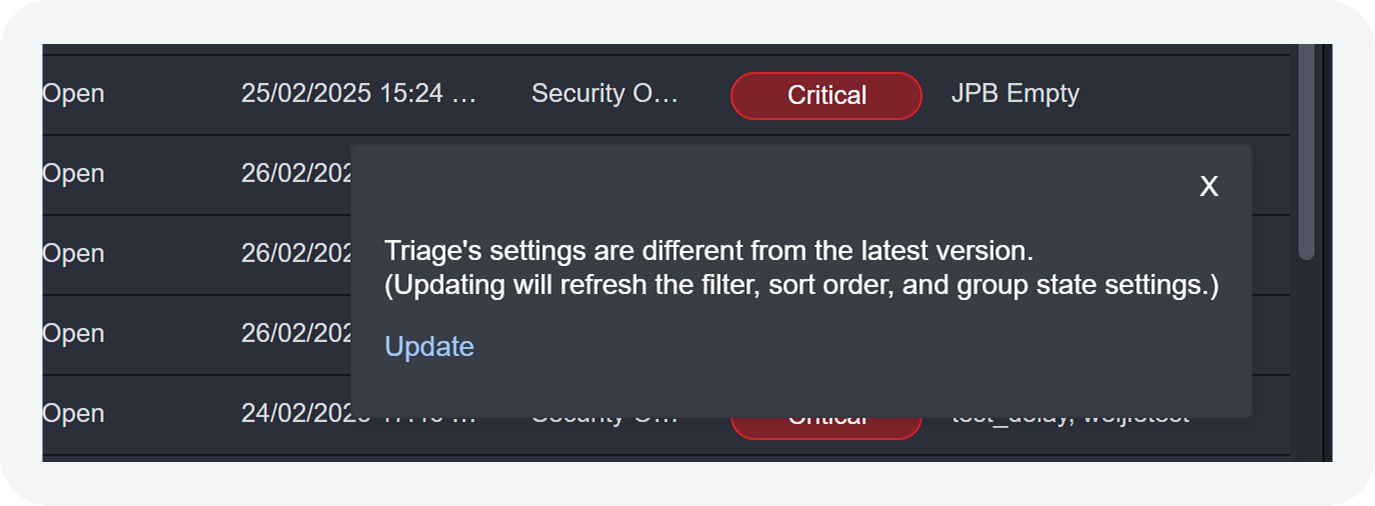
Task: Click the "Updating will refresh the filter" text
Action: [x=801, y=286]
